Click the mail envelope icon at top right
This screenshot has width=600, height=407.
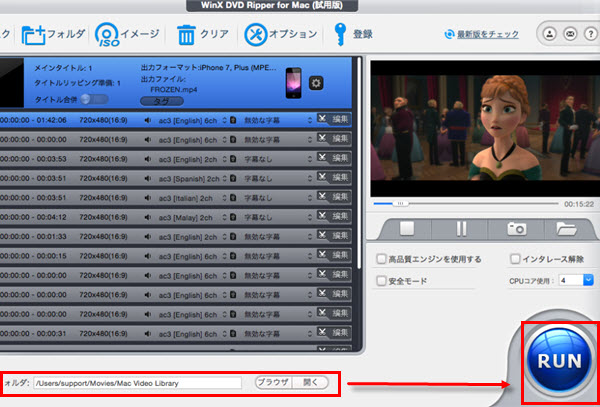tap(570, 34)
